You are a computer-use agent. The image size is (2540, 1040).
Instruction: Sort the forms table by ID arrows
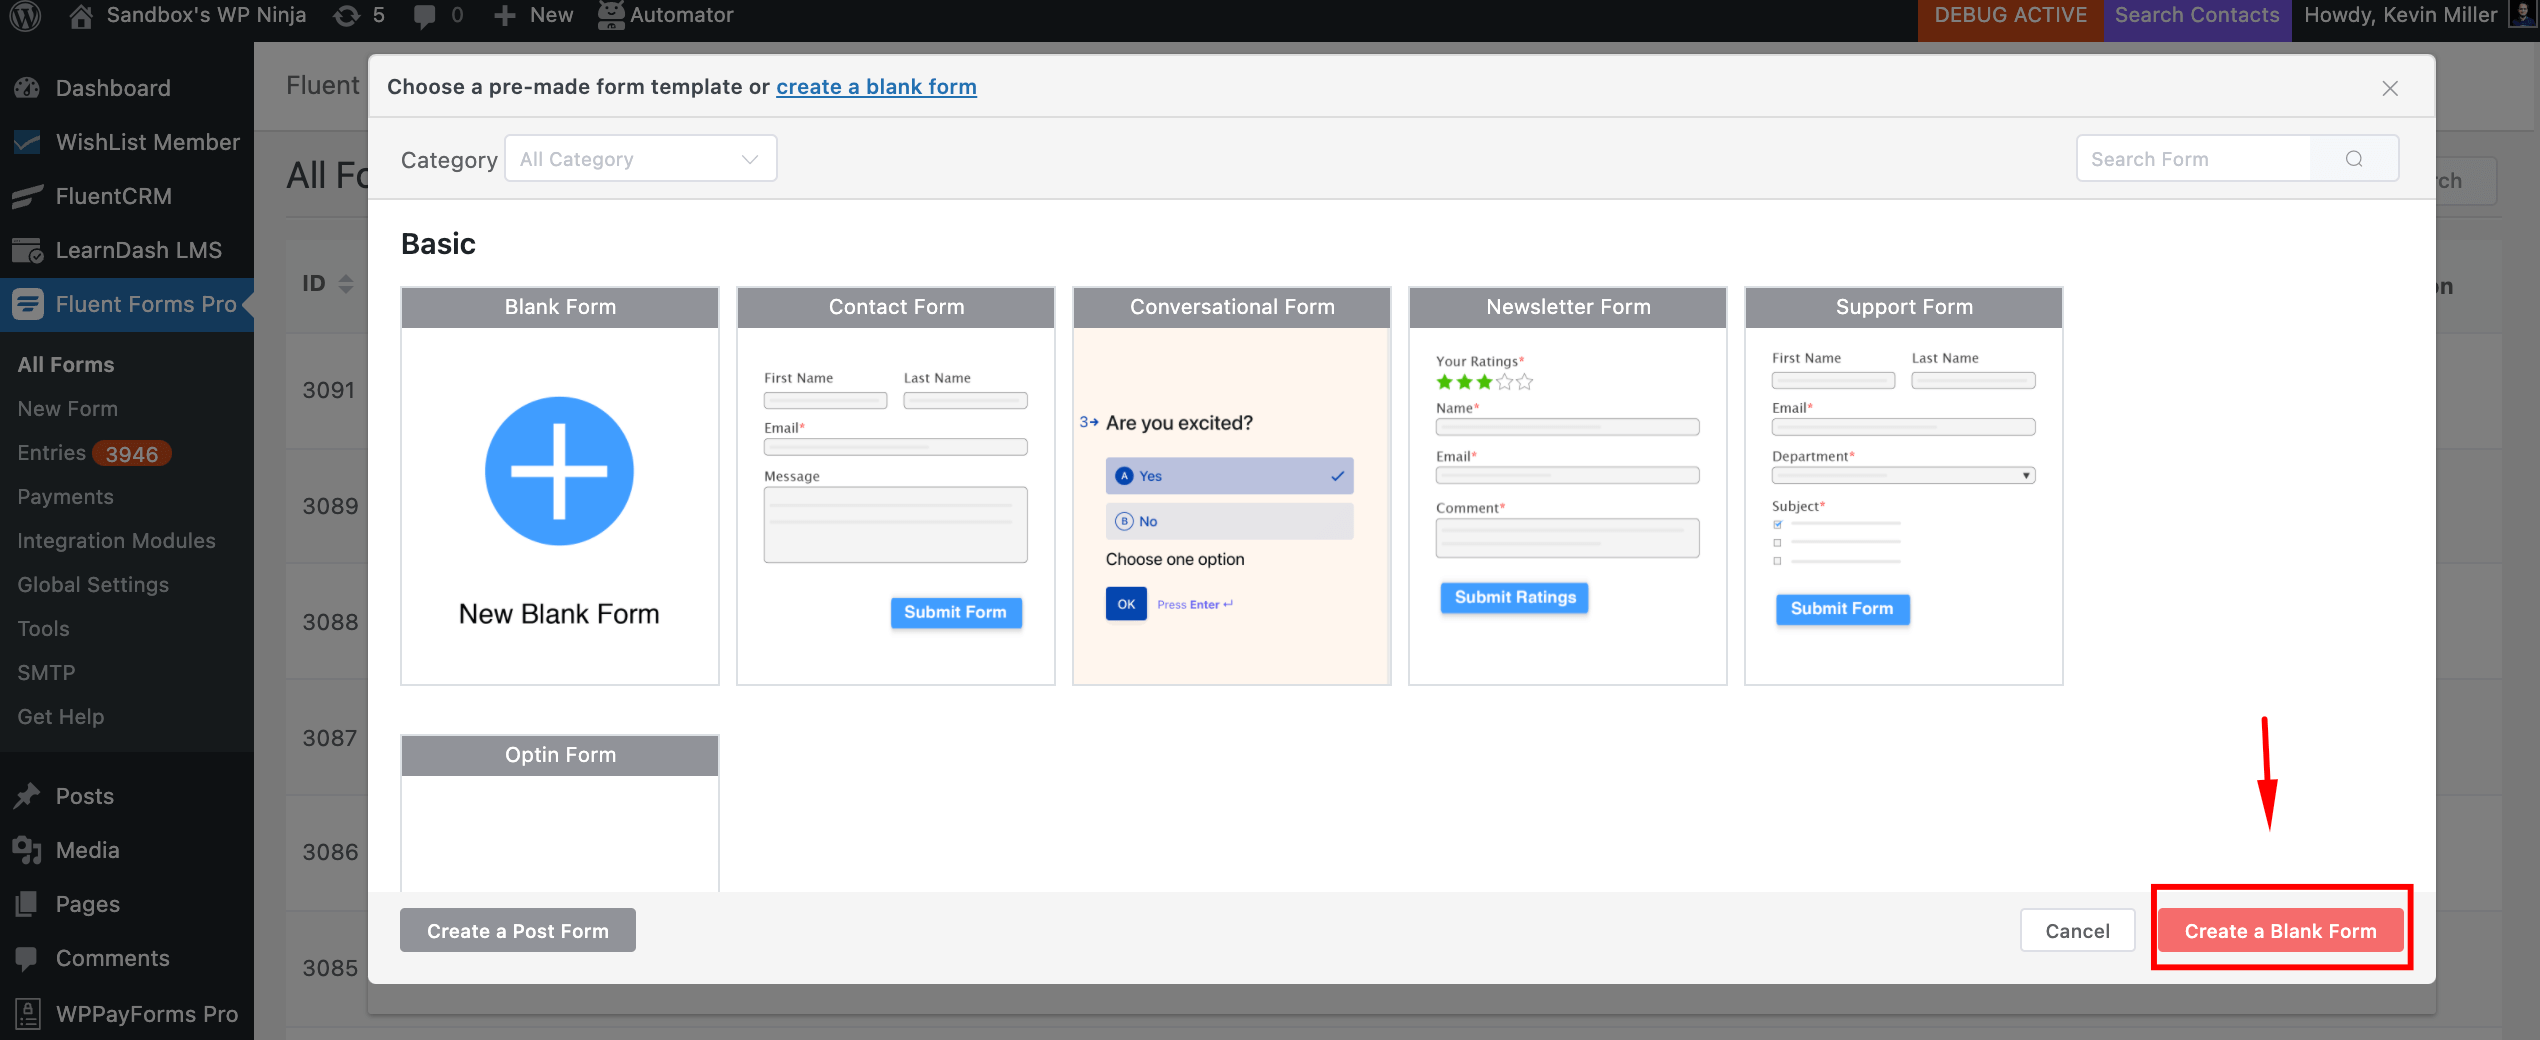point(346,284)
